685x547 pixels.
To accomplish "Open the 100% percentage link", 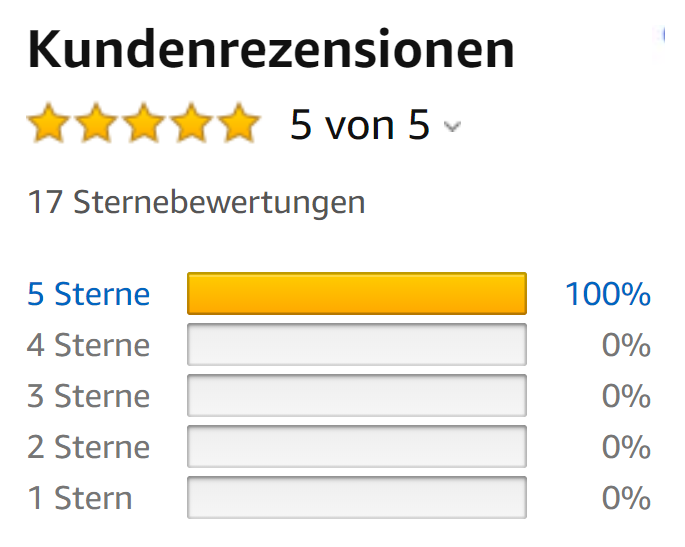I will (608, 294).
